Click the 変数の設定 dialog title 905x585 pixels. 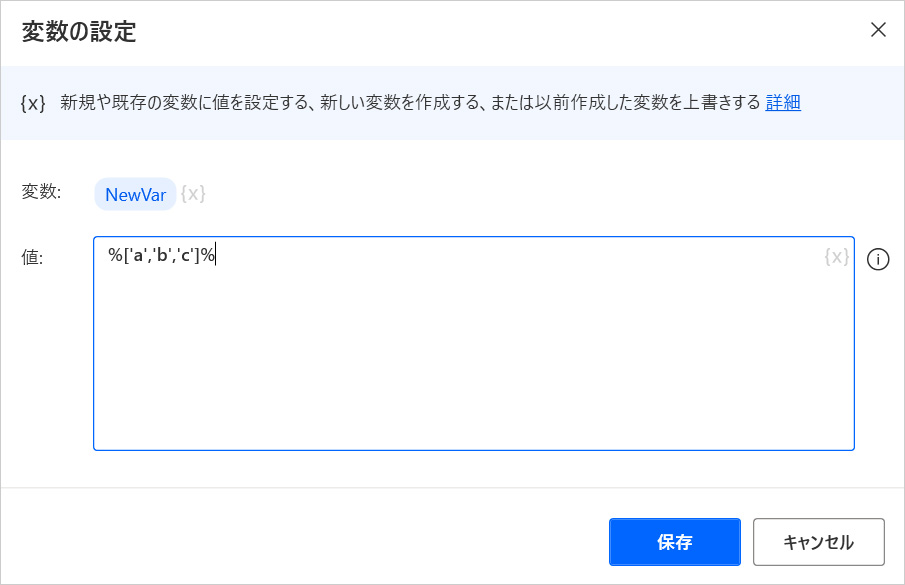tap(79, 31)
